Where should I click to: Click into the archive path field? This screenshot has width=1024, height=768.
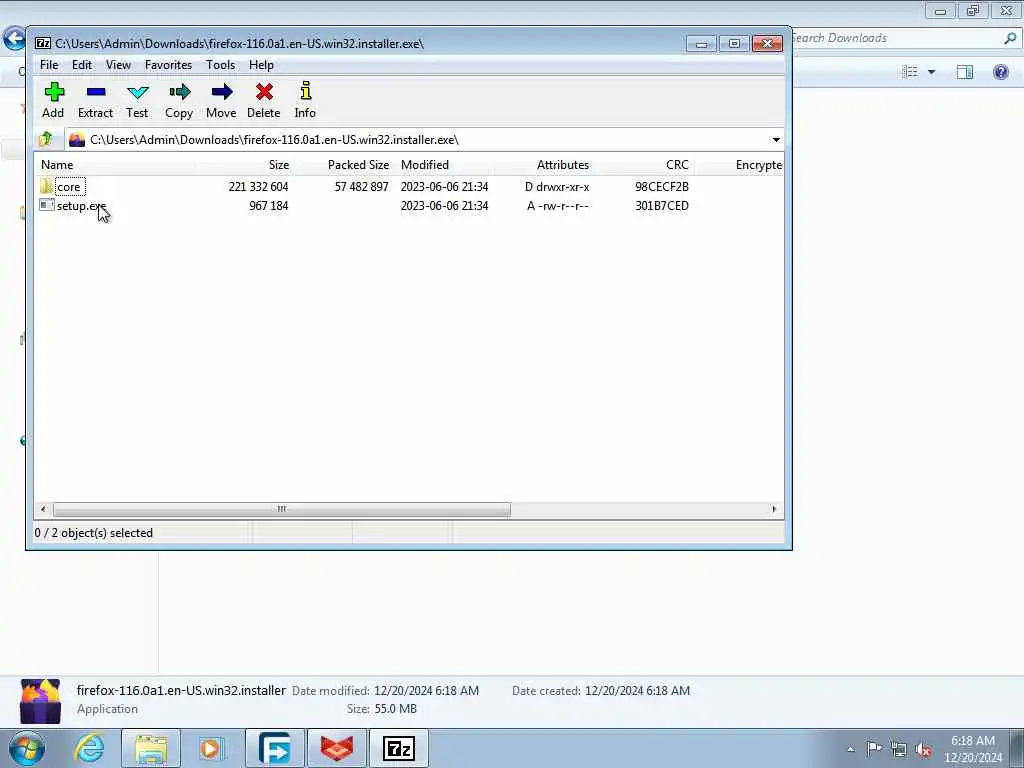coord(418,140)
